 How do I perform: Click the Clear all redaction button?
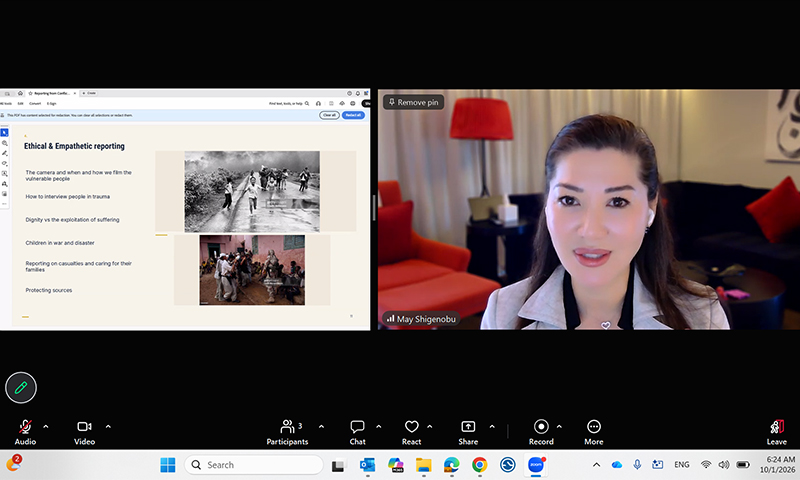[x=330, y=115]
